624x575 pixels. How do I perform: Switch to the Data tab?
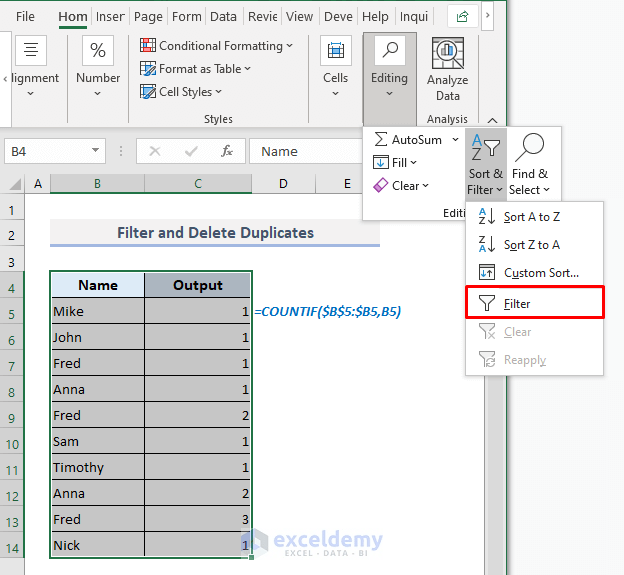pos(223,17)
